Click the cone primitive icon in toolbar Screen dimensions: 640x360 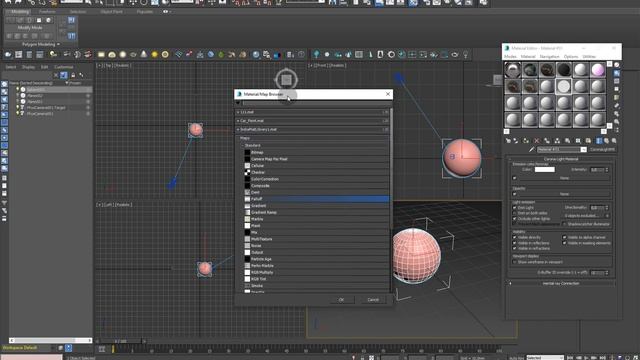point(144,54)
